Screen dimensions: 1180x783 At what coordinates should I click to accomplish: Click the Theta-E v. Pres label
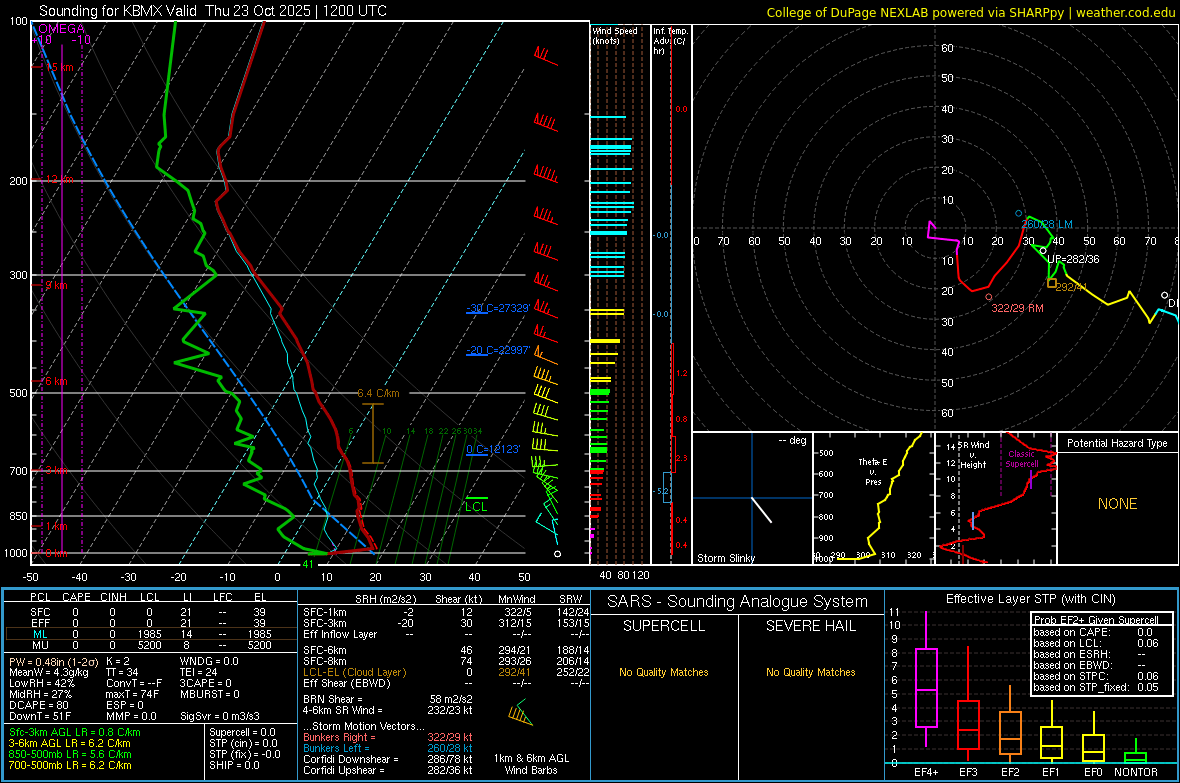[873, 471]
